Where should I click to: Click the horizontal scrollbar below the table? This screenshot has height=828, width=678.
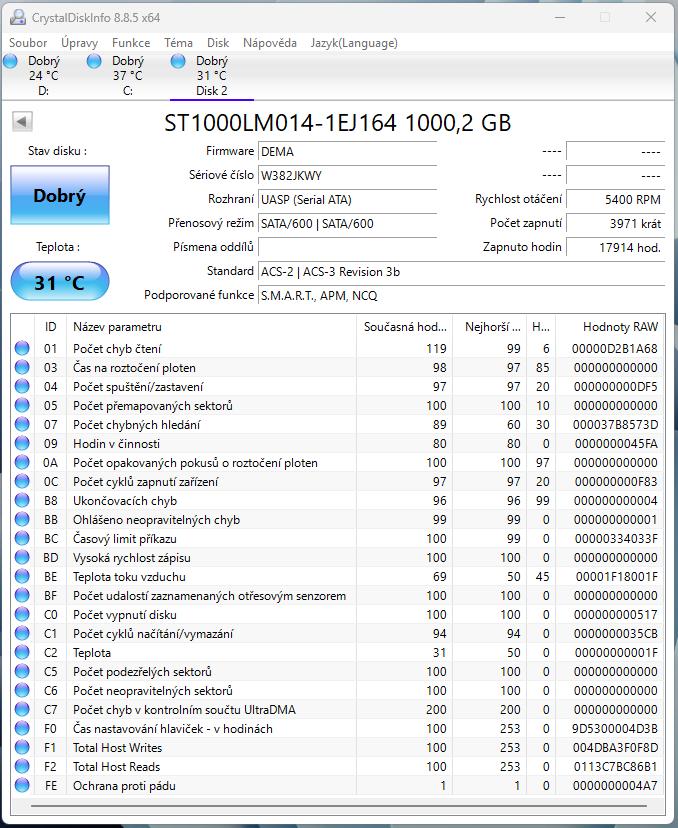tap(338, 806)
